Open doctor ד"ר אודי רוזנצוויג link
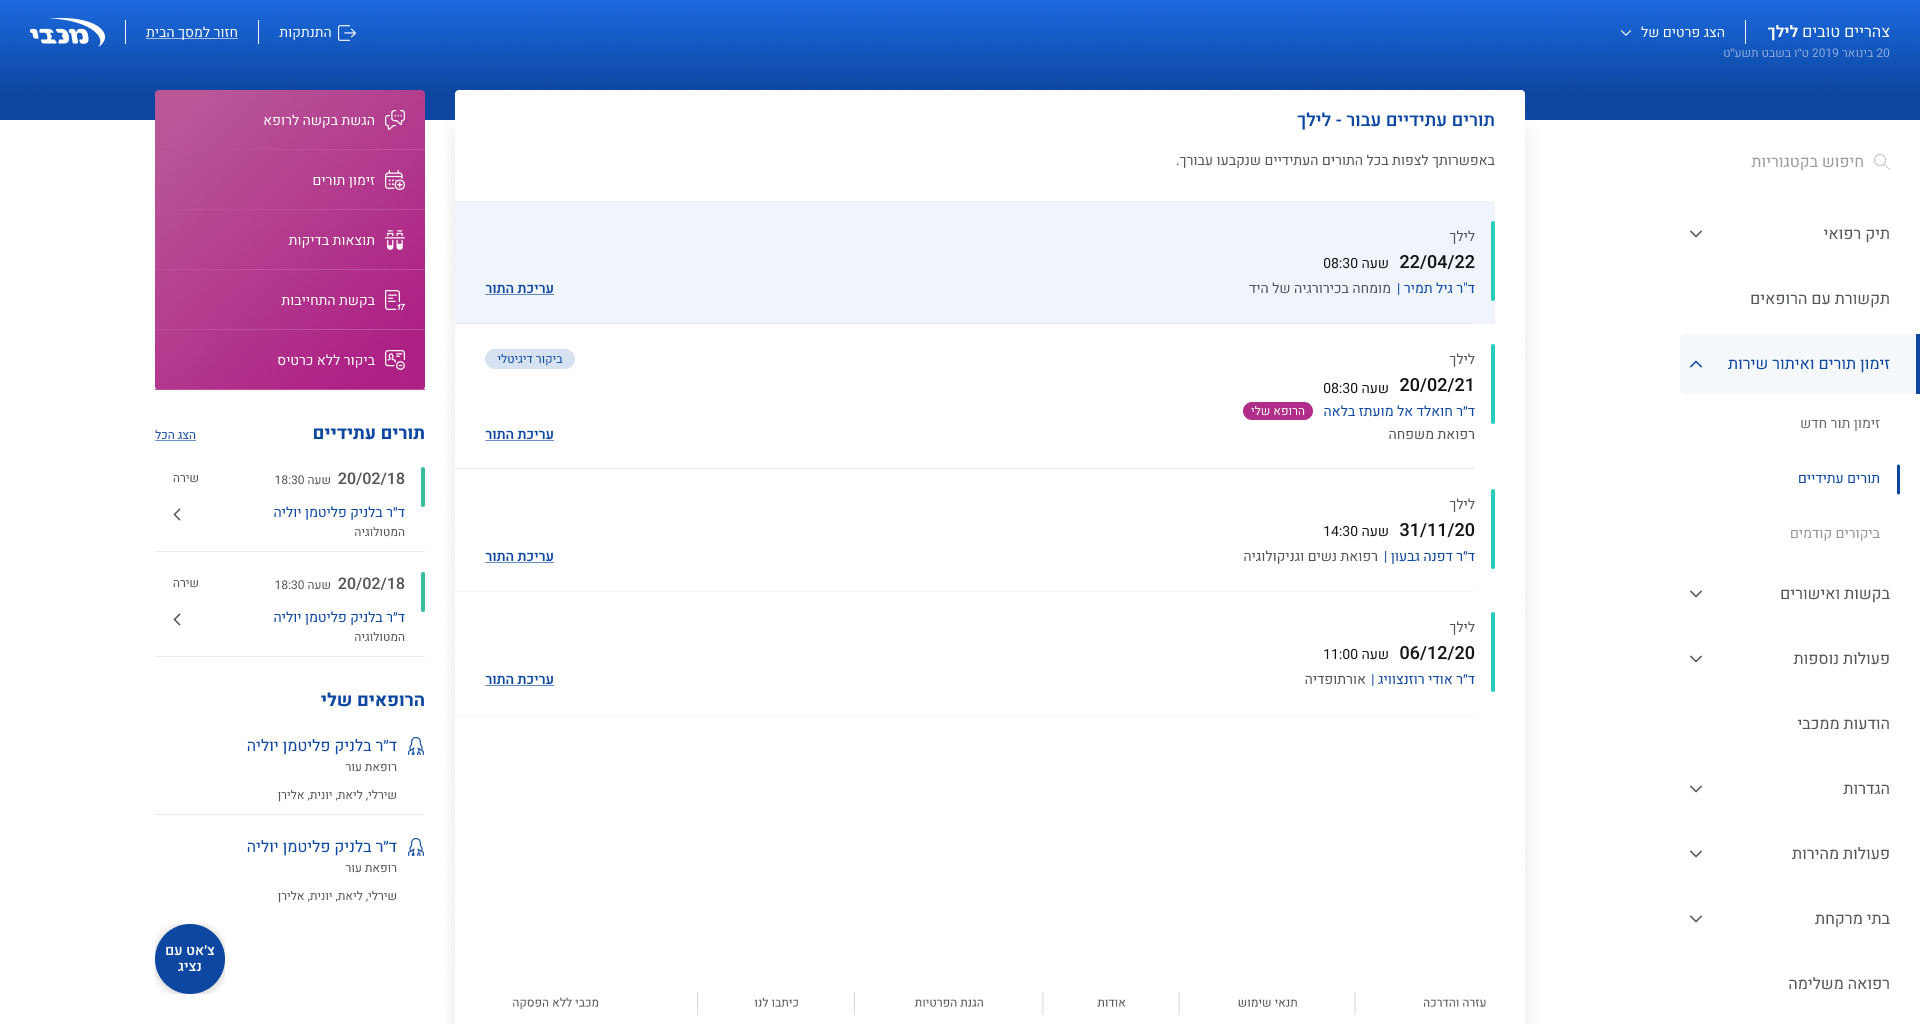 tap(1426, 679)
